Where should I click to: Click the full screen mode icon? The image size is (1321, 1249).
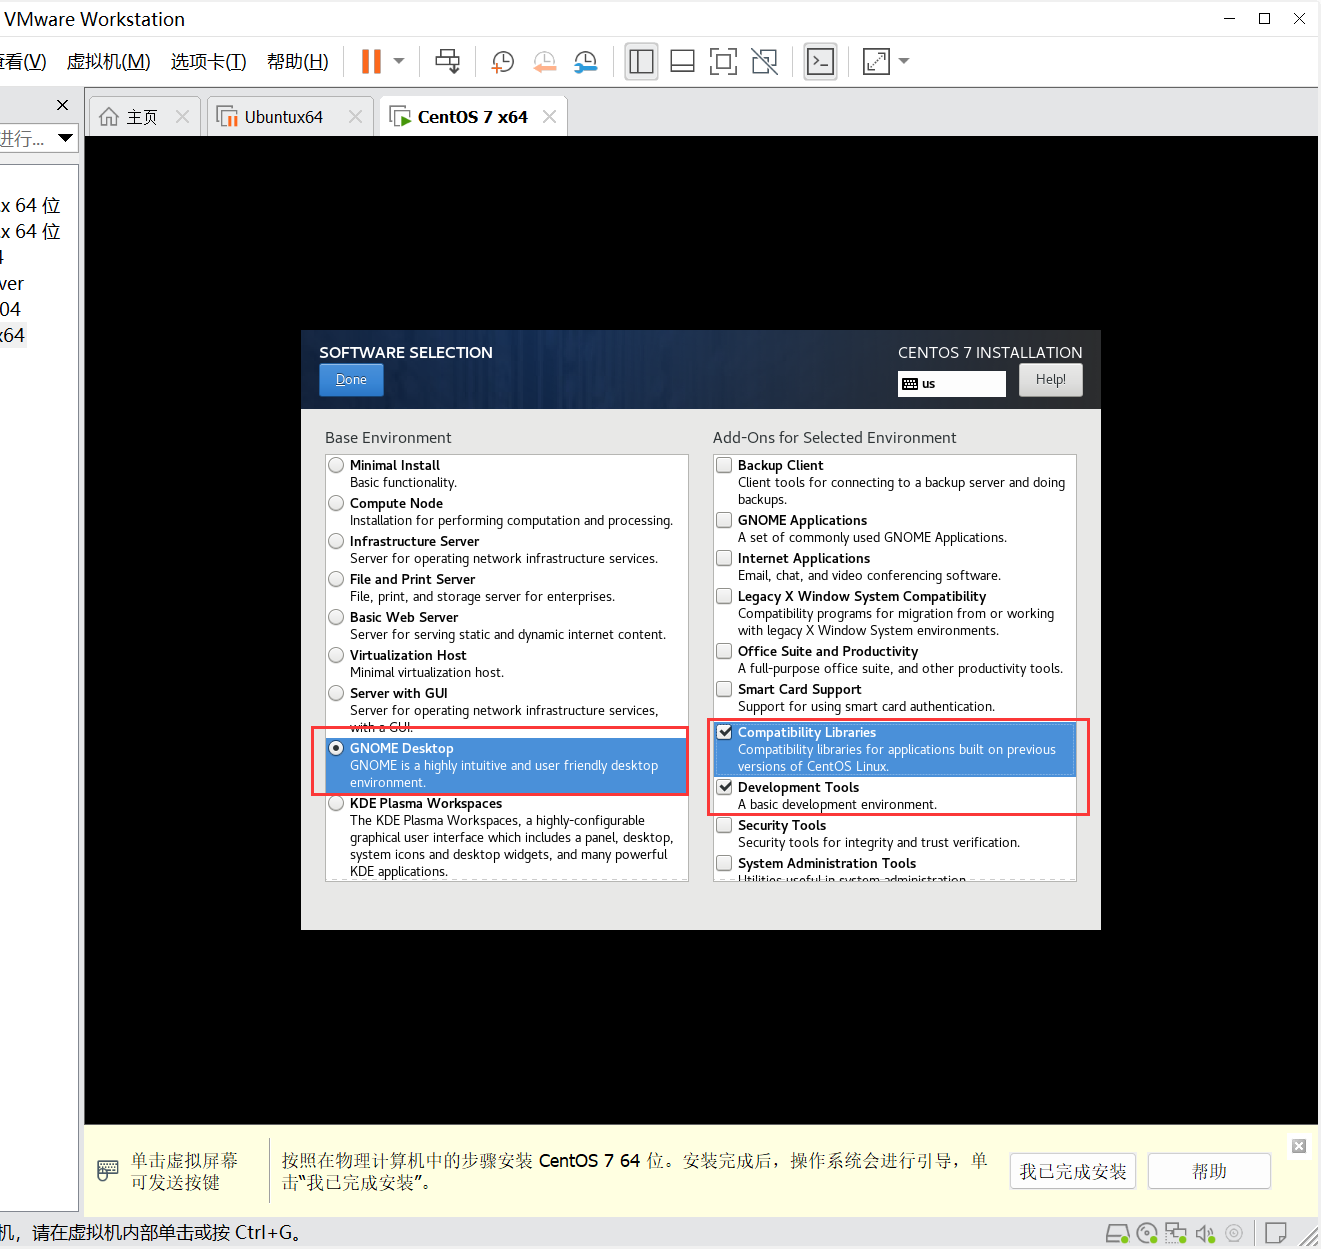point(723,62)
